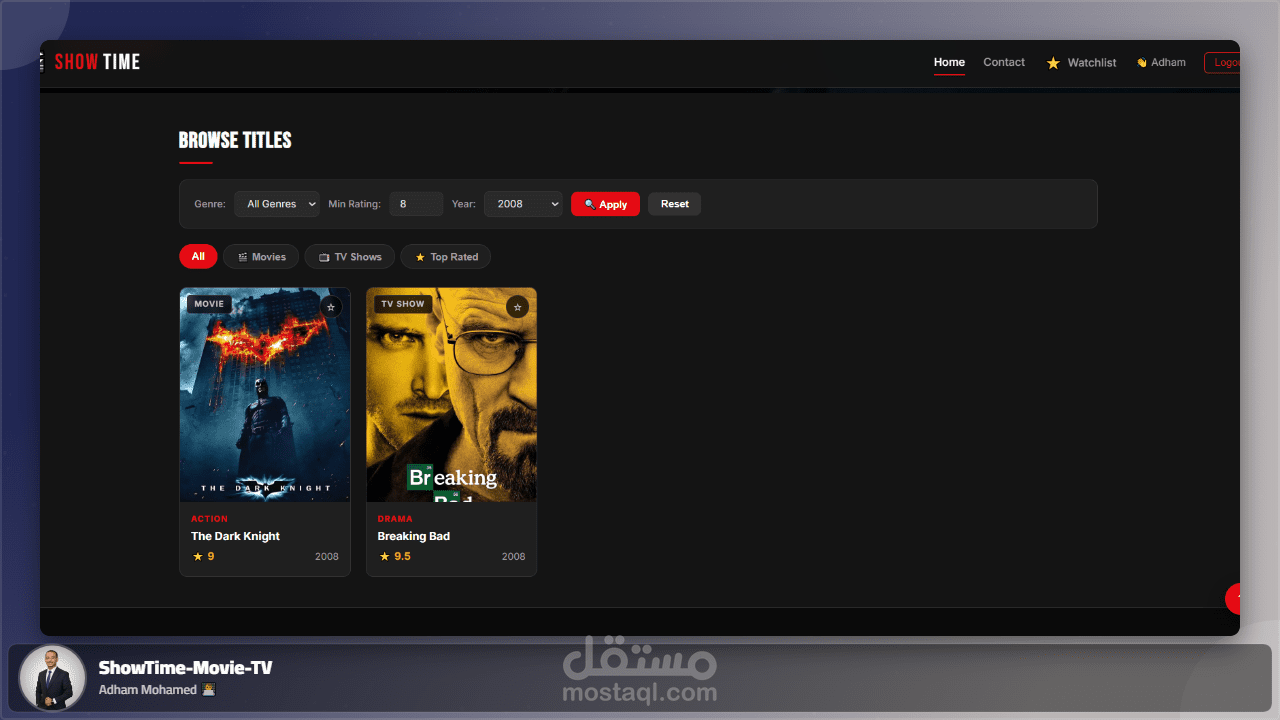Click the TV SHOW badge on Breaking Bad
1280x720 pixels.
403,304
